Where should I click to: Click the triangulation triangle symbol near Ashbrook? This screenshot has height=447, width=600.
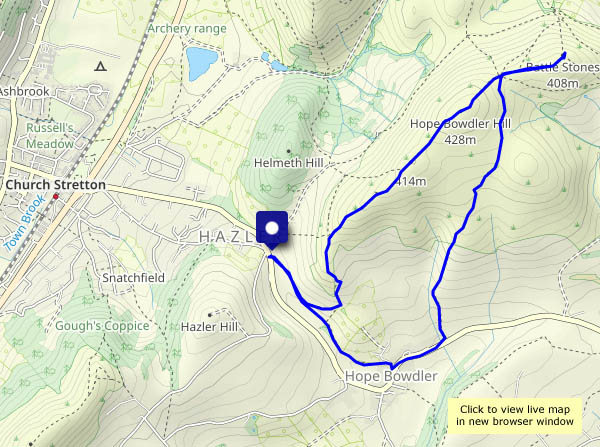100,67
